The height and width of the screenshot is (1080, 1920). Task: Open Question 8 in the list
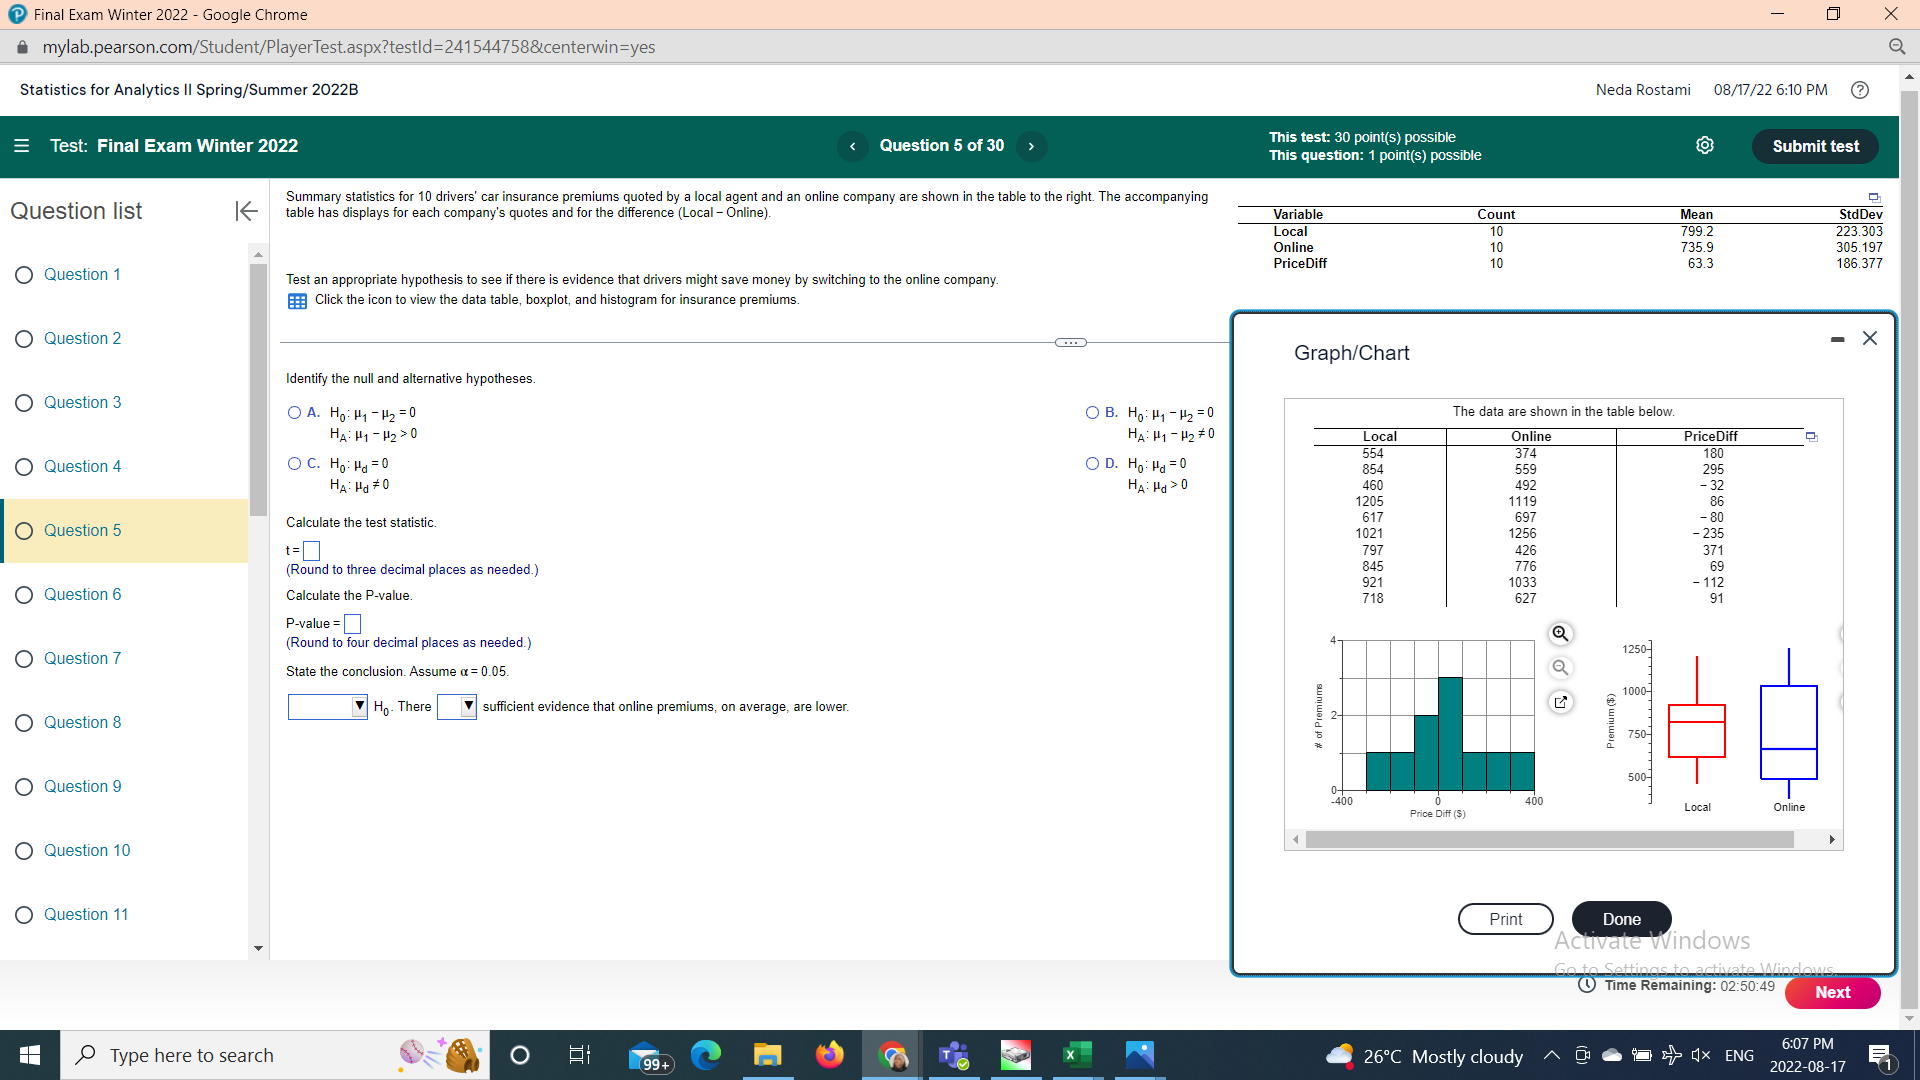(82, 722)
